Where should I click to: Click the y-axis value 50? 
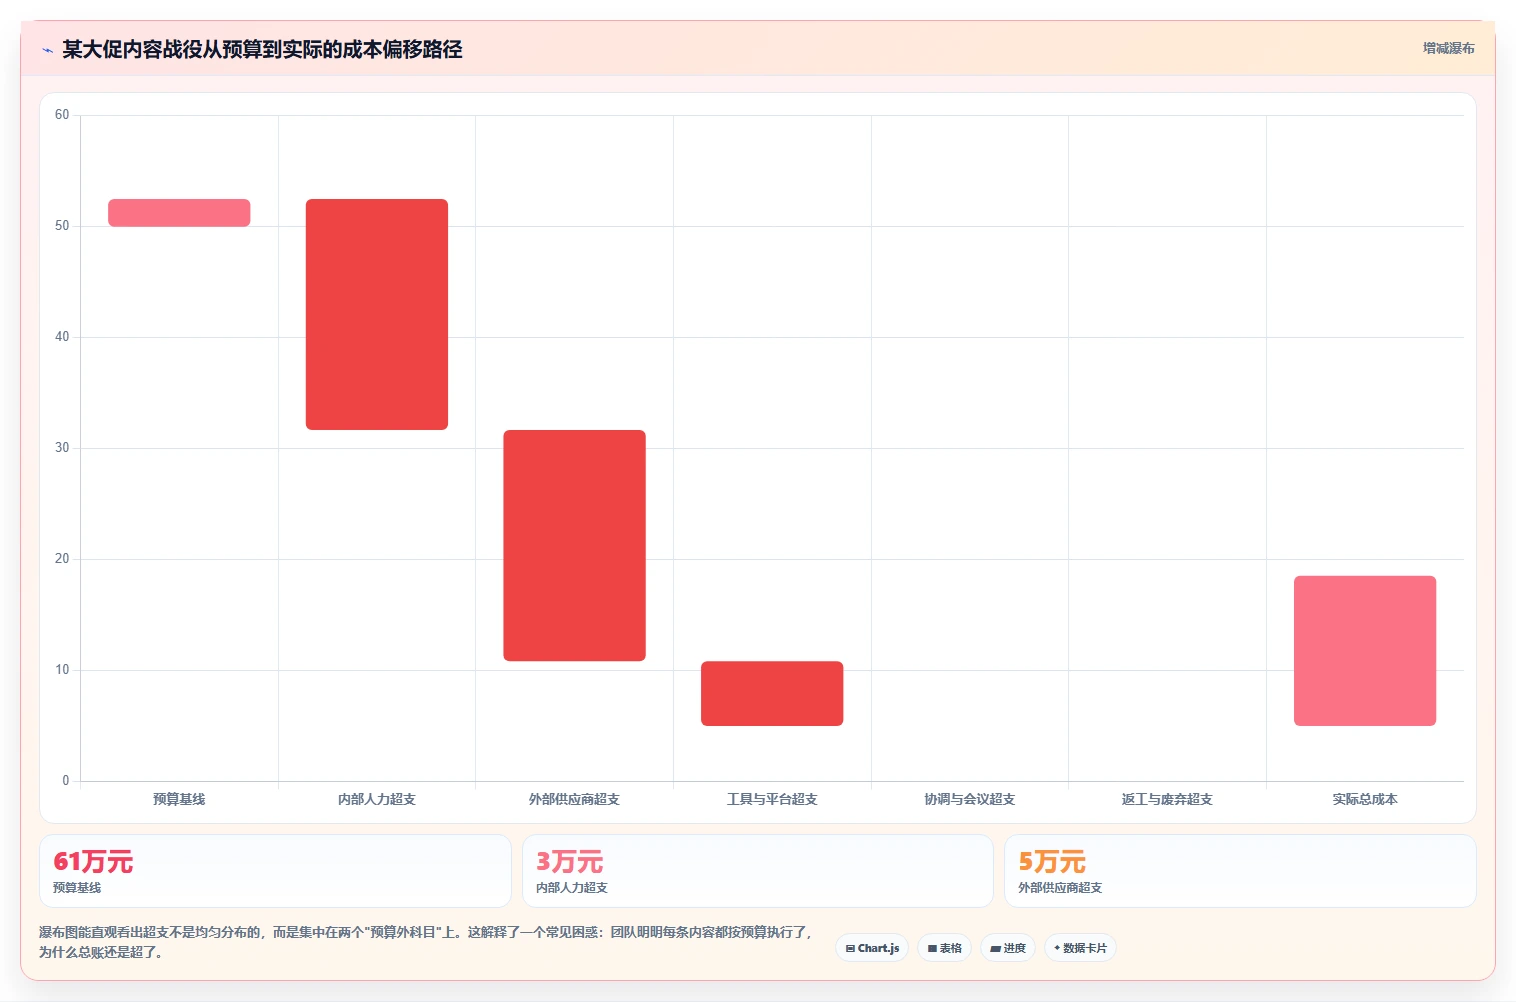tap(62, 226)
